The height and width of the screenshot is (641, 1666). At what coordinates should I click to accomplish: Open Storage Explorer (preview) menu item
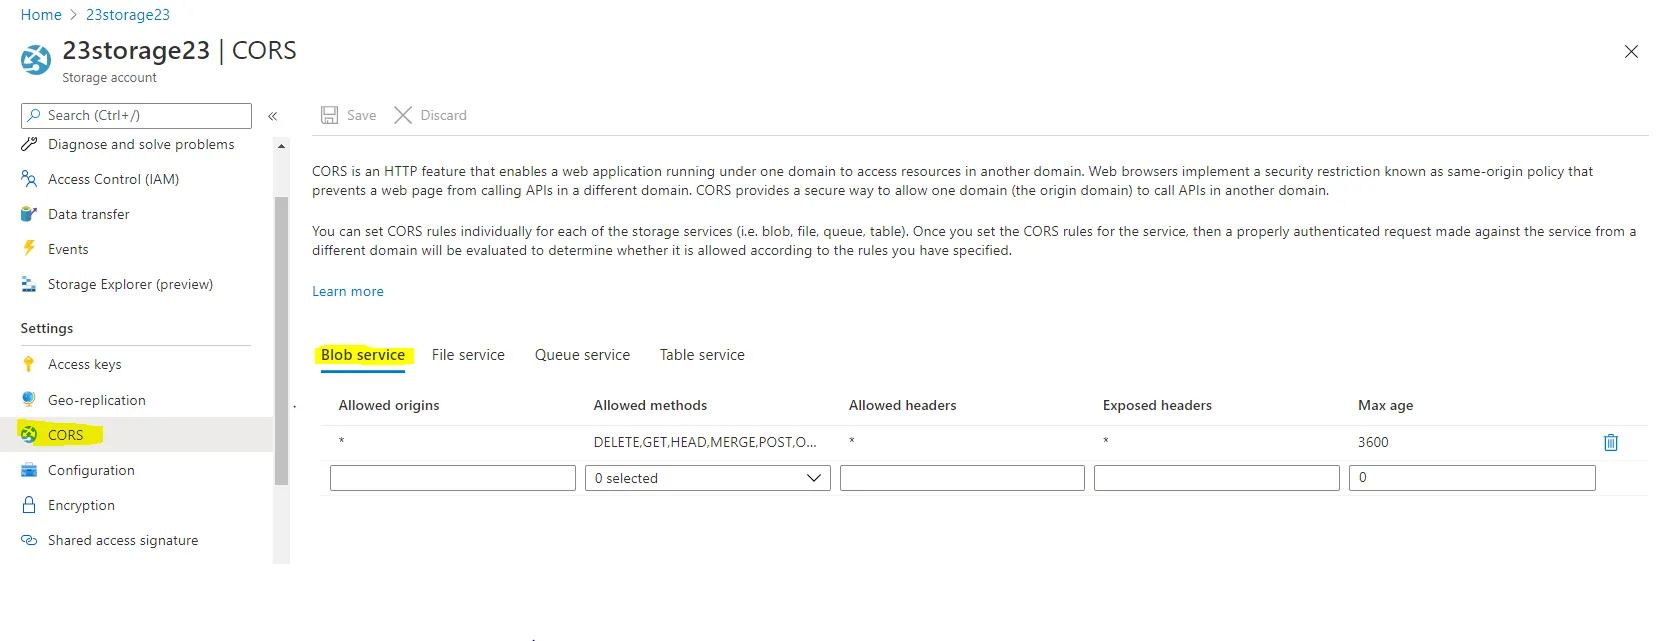[x=130, y=284]
